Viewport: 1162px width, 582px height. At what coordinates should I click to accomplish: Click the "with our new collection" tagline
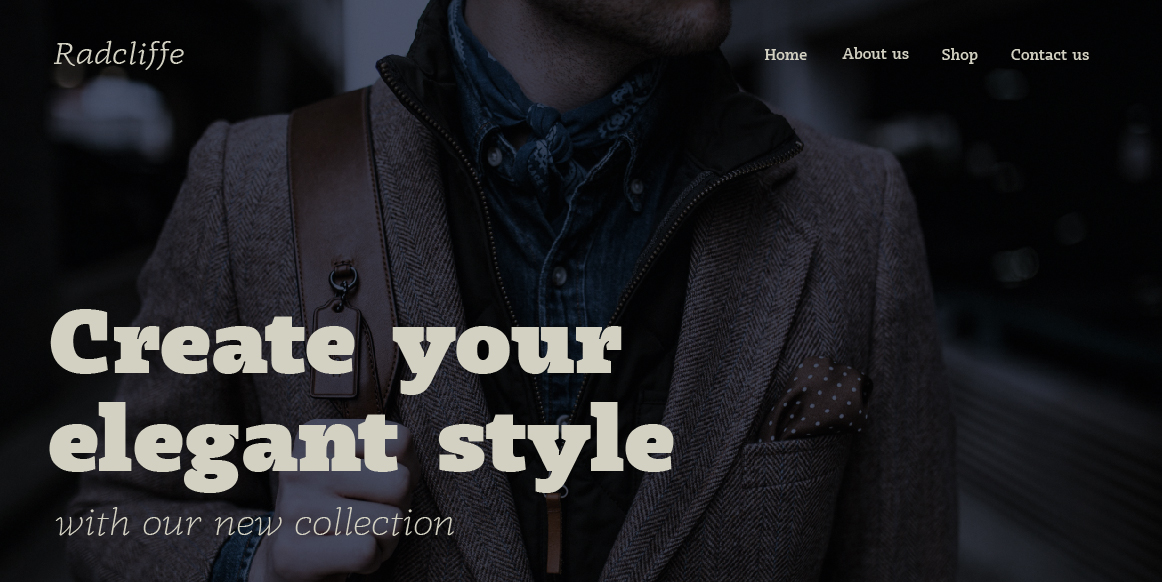pos(255,523)
